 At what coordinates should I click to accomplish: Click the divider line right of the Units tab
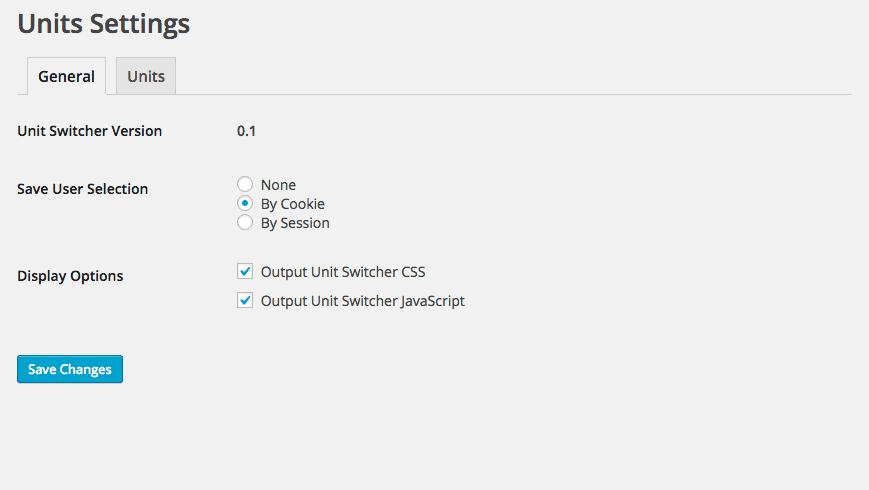click(500, 94)
